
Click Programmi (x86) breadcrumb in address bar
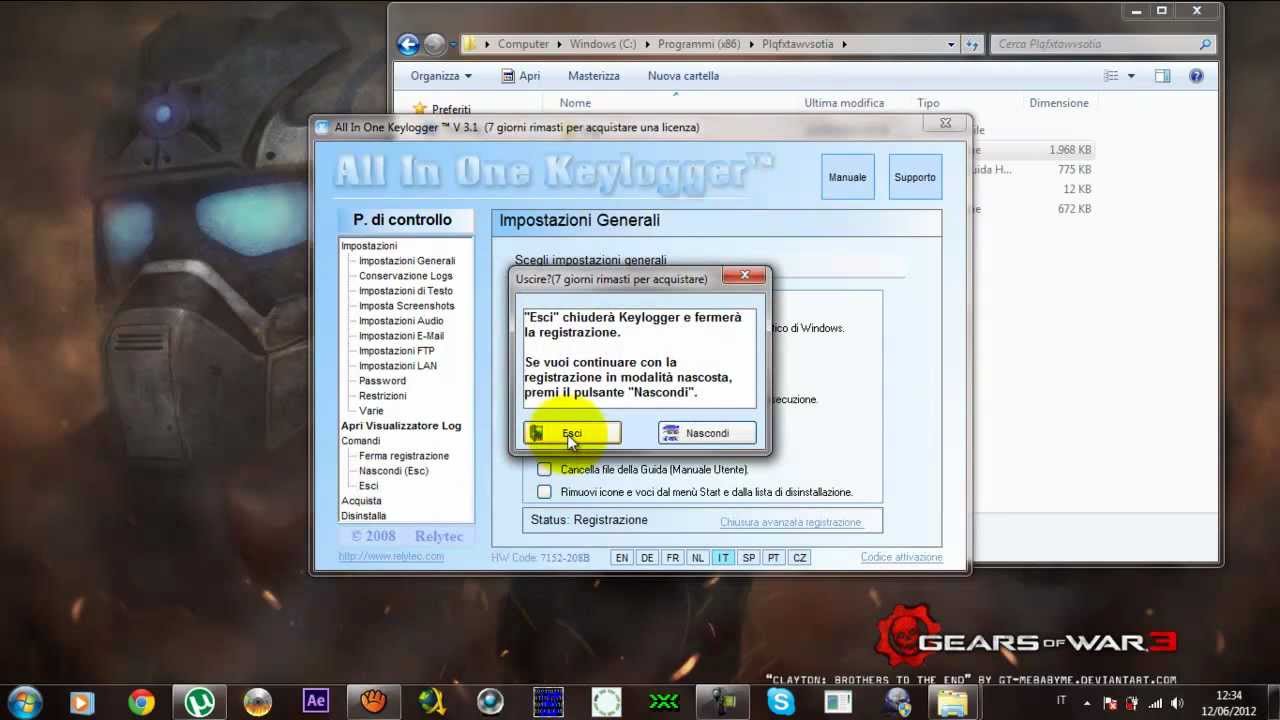click(x=700, y=44)
